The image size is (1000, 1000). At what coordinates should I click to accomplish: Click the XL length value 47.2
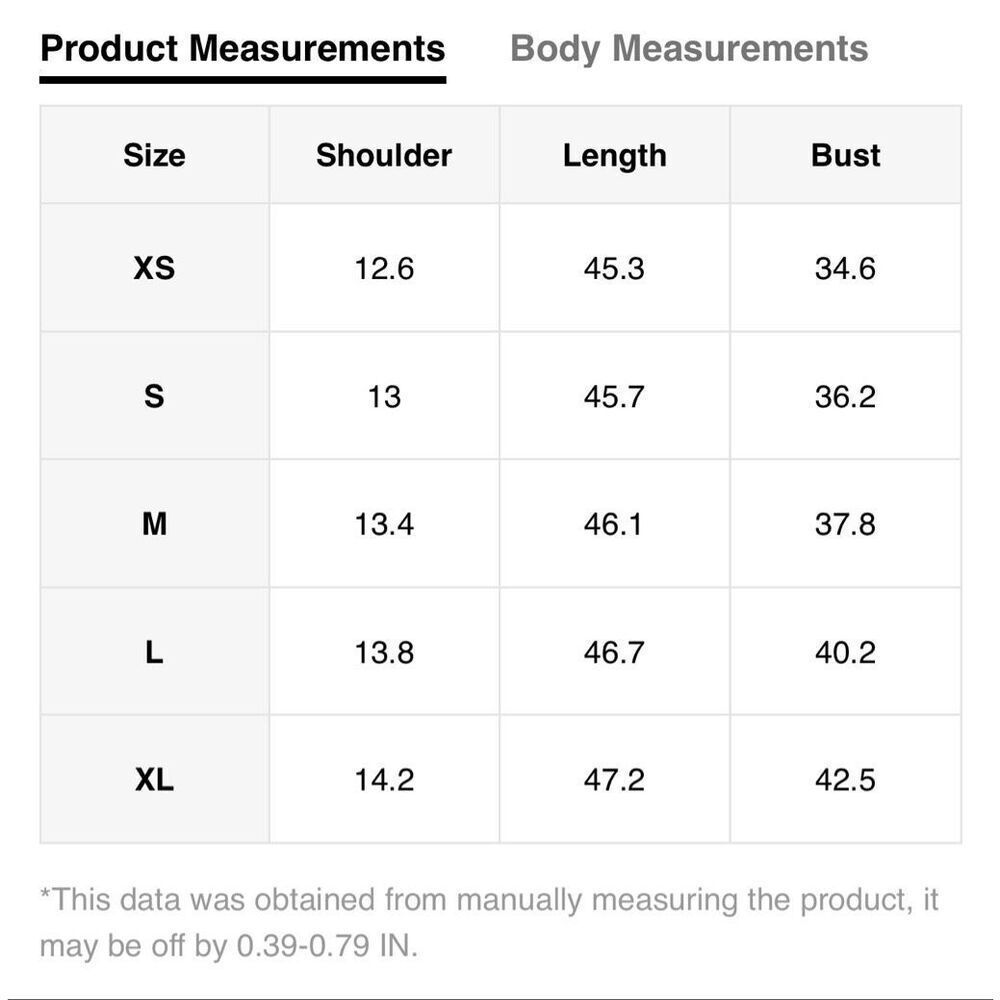(x=614, y=779)
